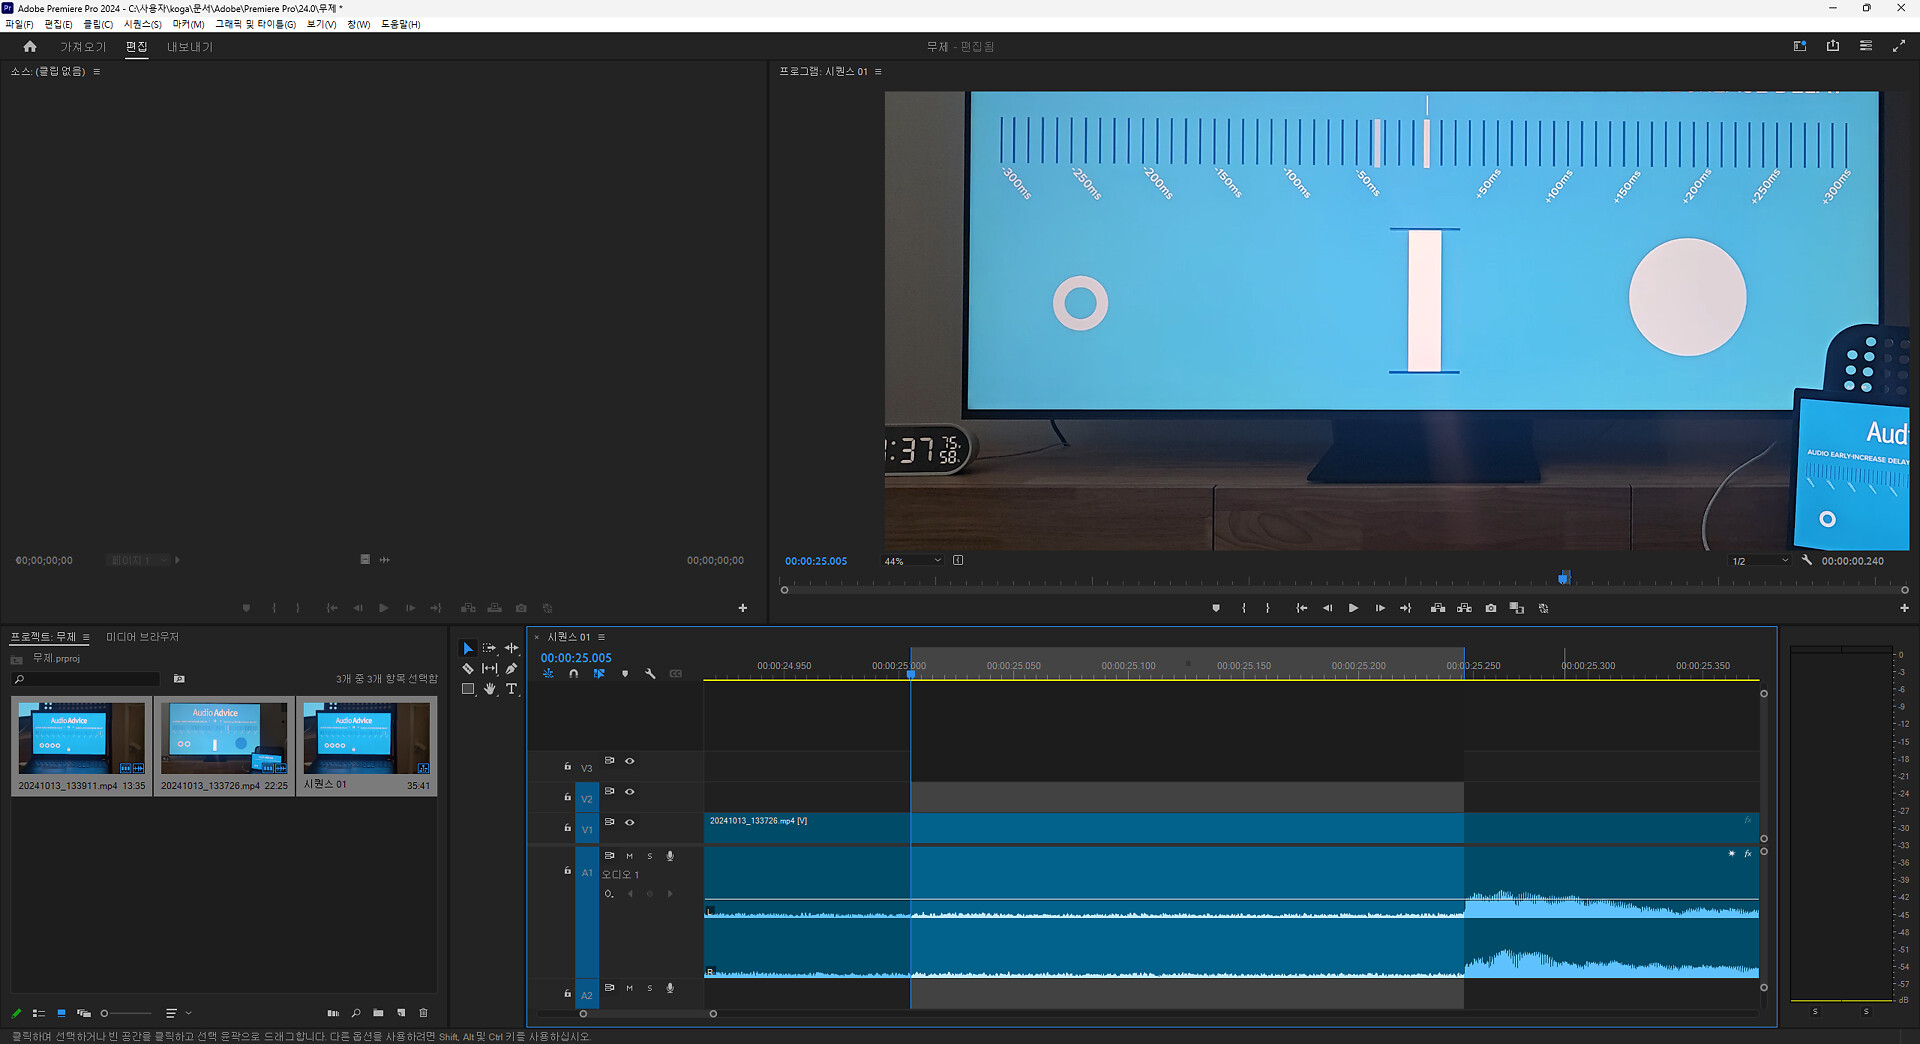Hide the V1 track output
The height and width of the screenshot is (1044, 1920).
[x=630, y=822]
